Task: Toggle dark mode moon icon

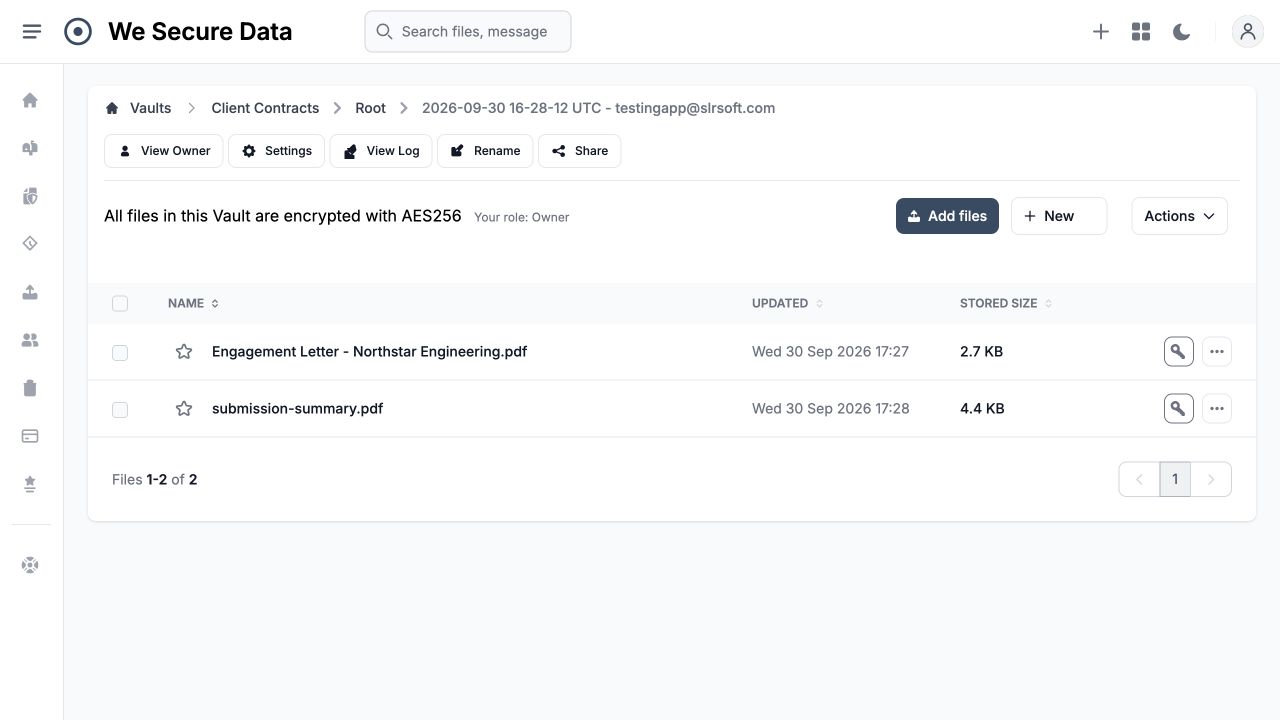Action: pyautogui.click(x=1181, y=32)
